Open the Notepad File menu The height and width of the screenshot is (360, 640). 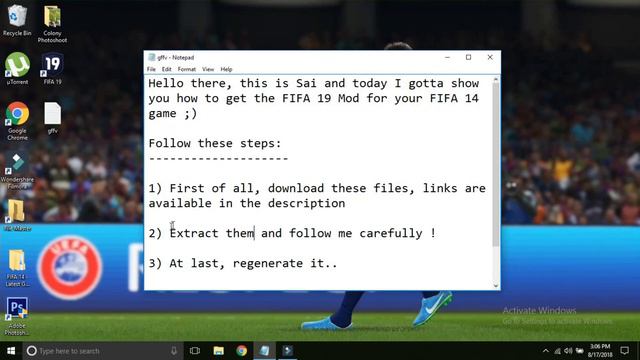[x=151, y=69]
